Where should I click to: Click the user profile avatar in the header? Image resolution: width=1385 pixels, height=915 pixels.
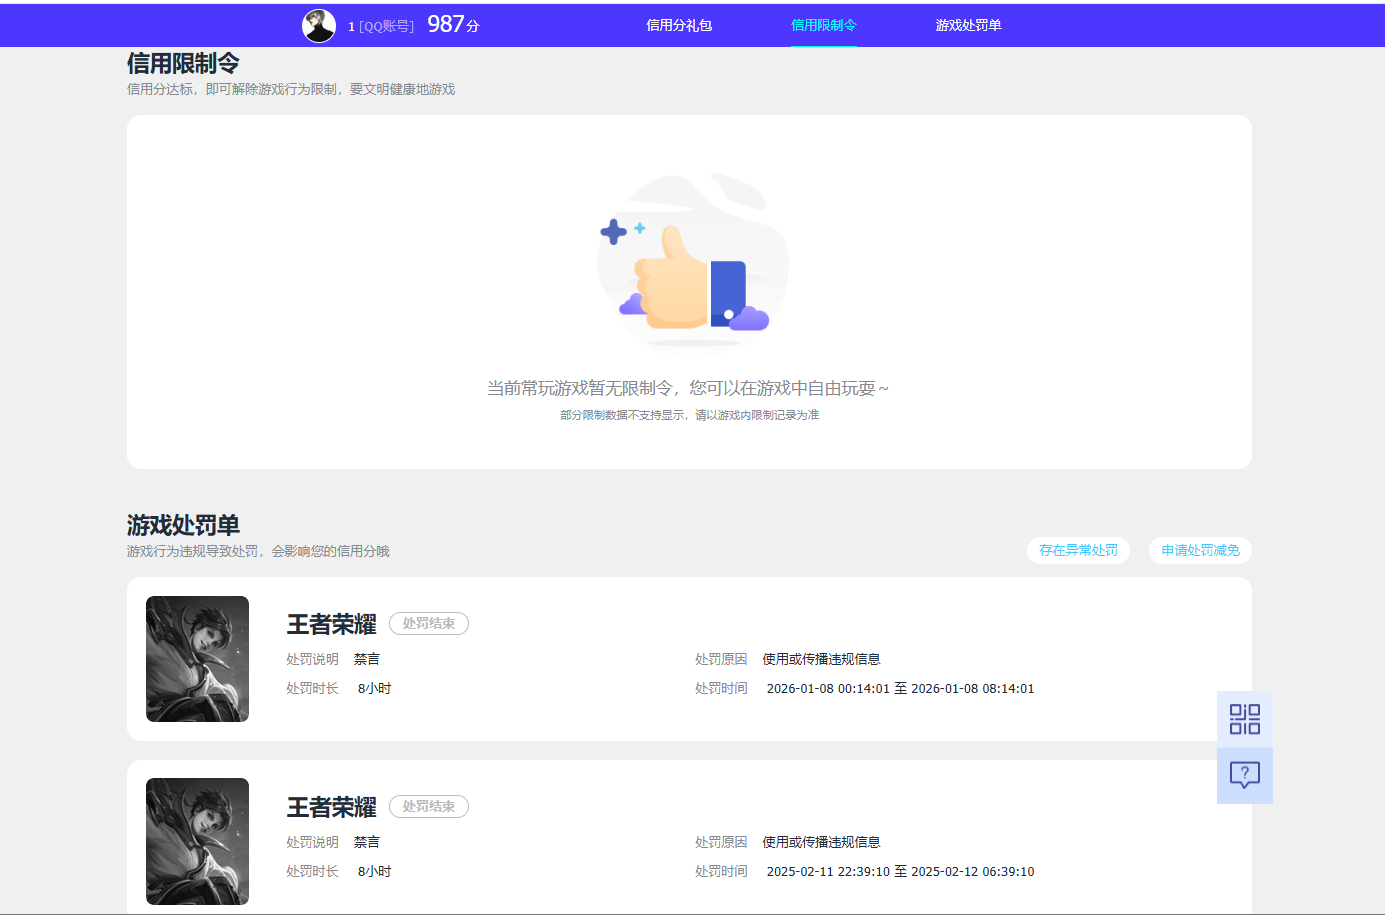318,25
